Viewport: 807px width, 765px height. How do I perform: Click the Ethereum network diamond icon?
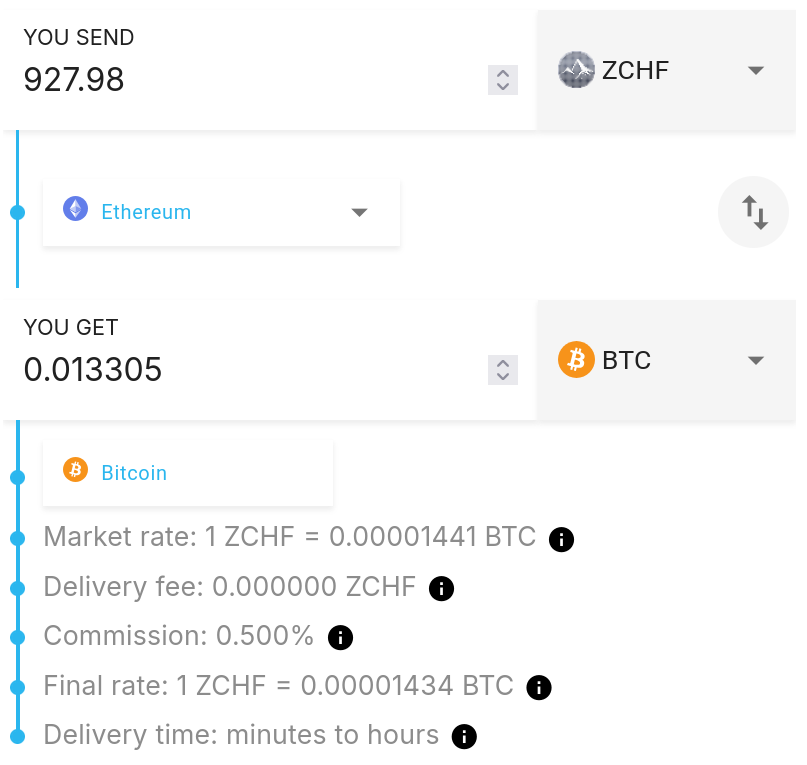[75, 209]
